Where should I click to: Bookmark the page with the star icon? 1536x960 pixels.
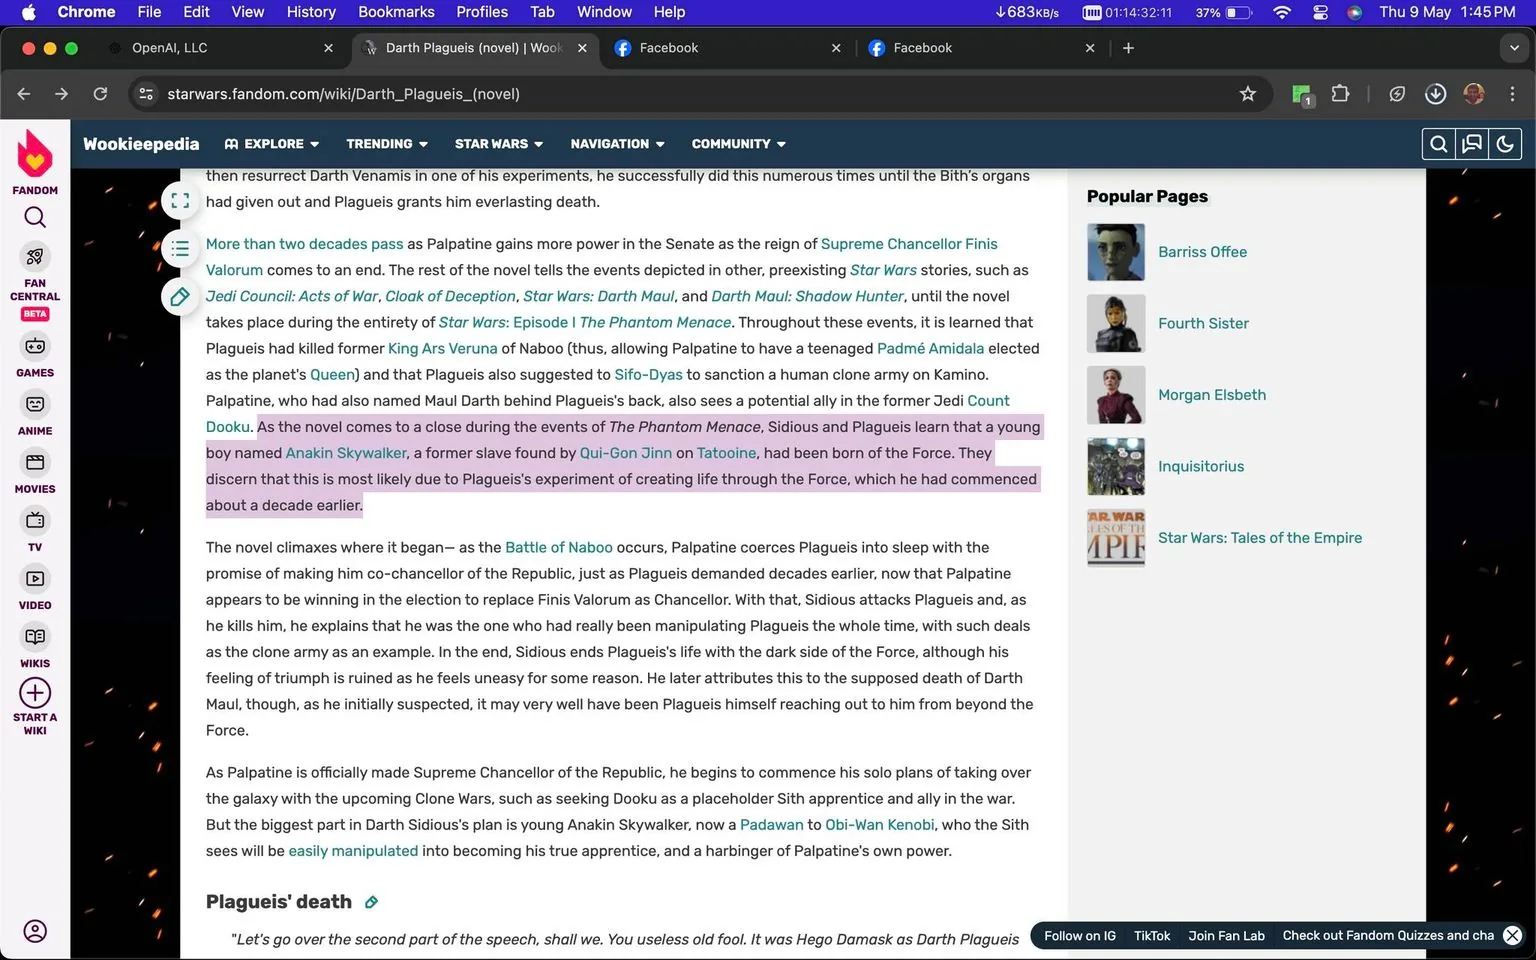click(1247, 93)
